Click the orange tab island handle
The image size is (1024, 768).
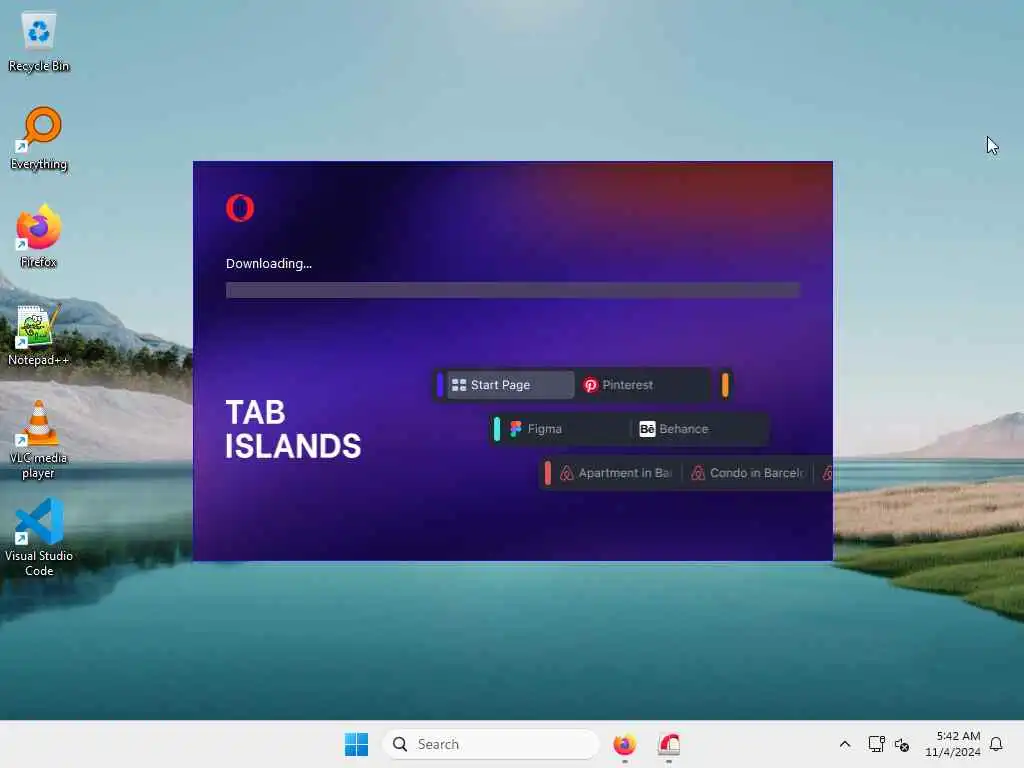pyautogui.click(x=725, y=385)
